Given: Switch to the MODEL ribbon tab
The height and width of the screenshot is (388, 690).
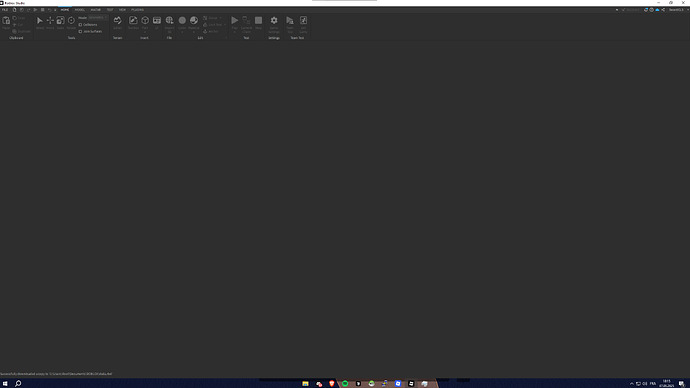Looking at the screenshot, I should point(80,10).
